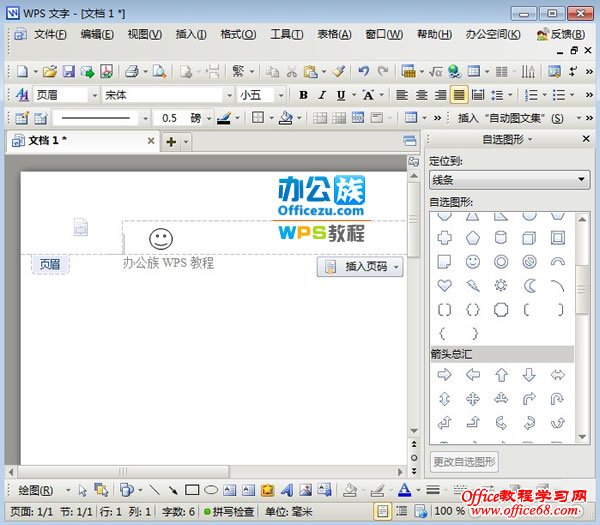Switch to the 文档 1 tab
Screen dimensions: 600x525
48,141
